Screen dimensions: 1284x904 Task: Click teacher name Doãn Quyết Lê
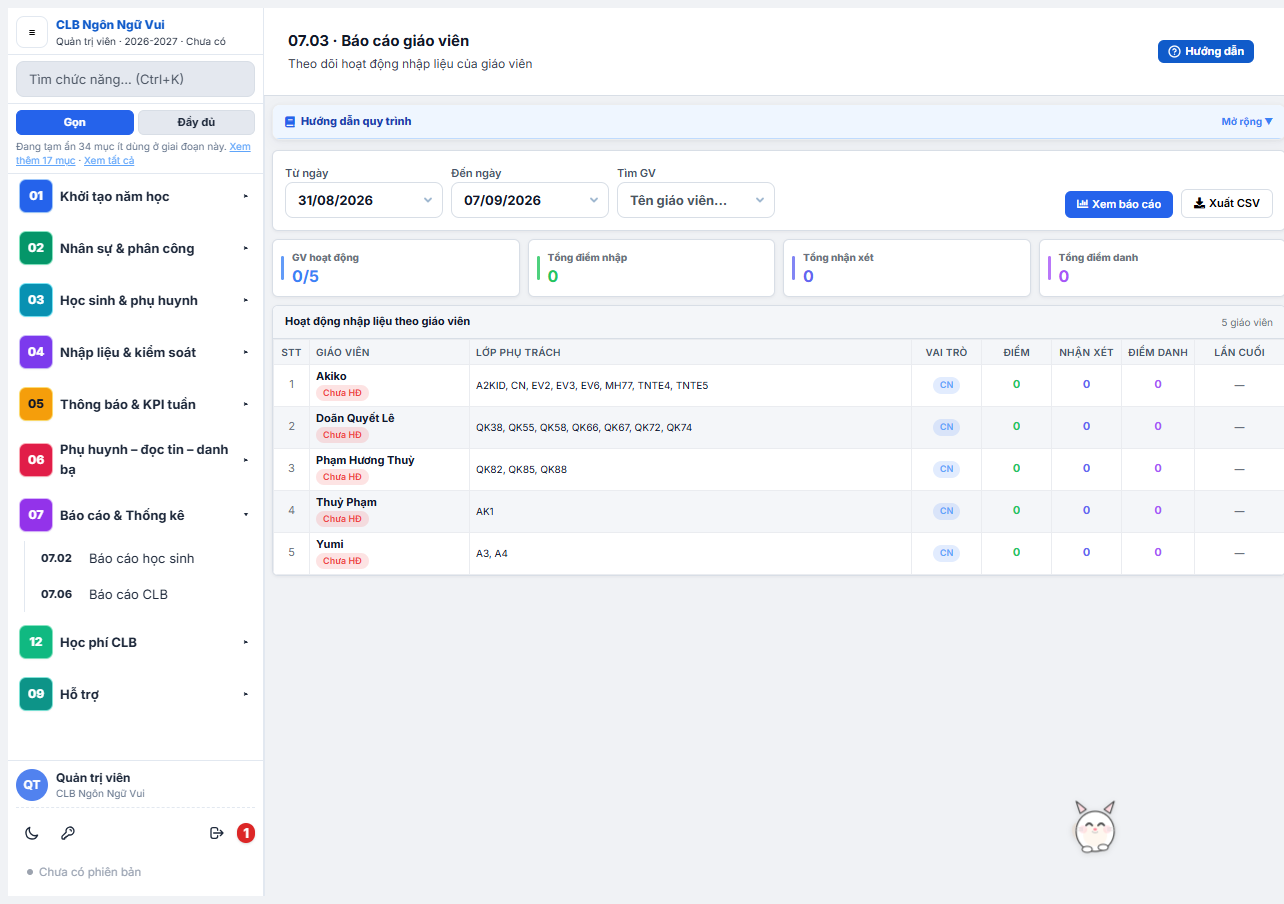tap(355, 418)
